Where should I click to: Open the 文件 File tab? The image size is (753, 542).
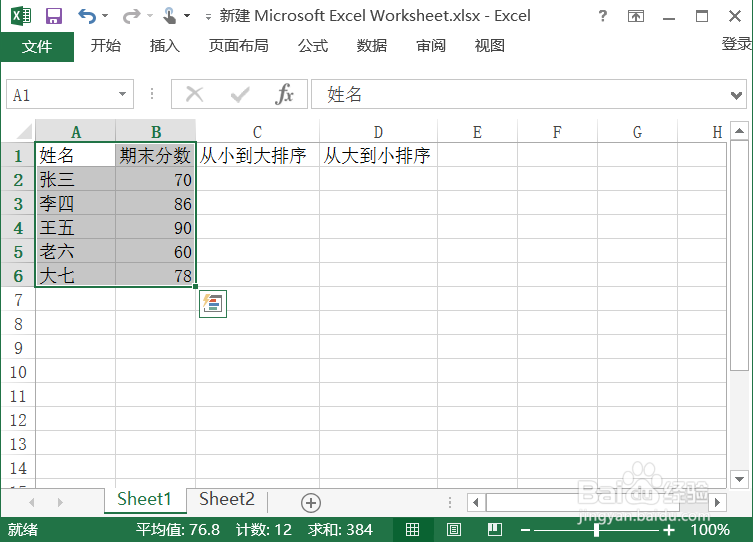click(37, 47)
